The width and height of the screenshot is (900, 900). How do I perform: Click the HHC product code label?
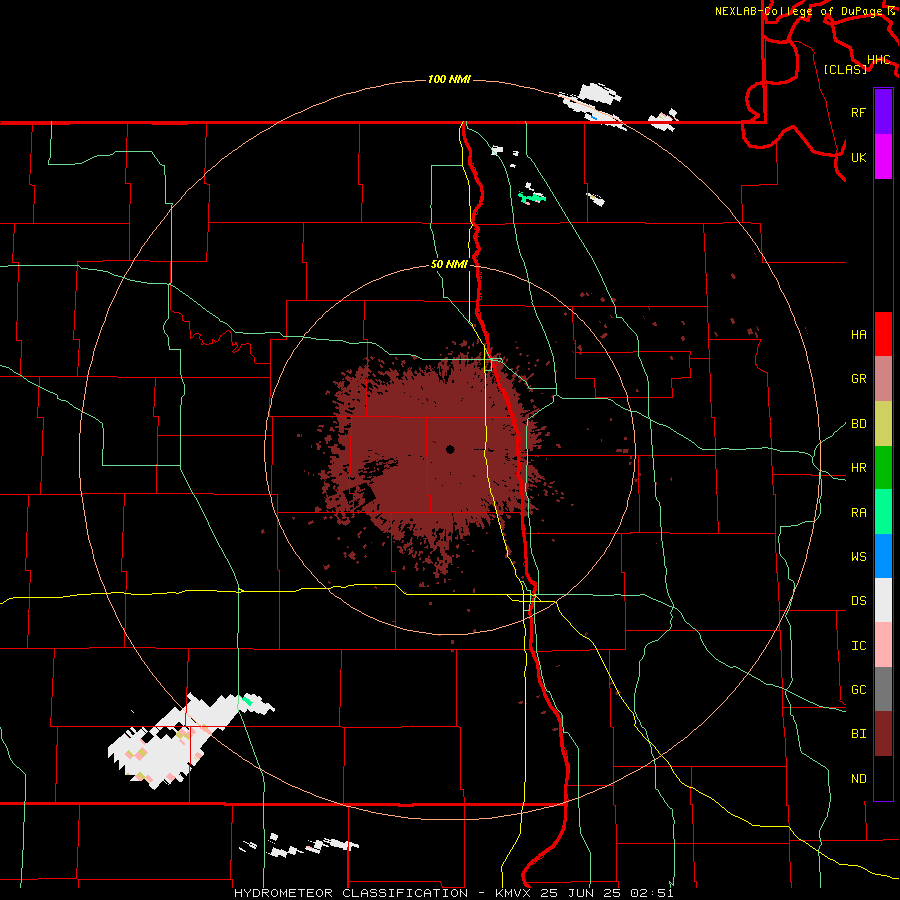(x=878, y=59)
